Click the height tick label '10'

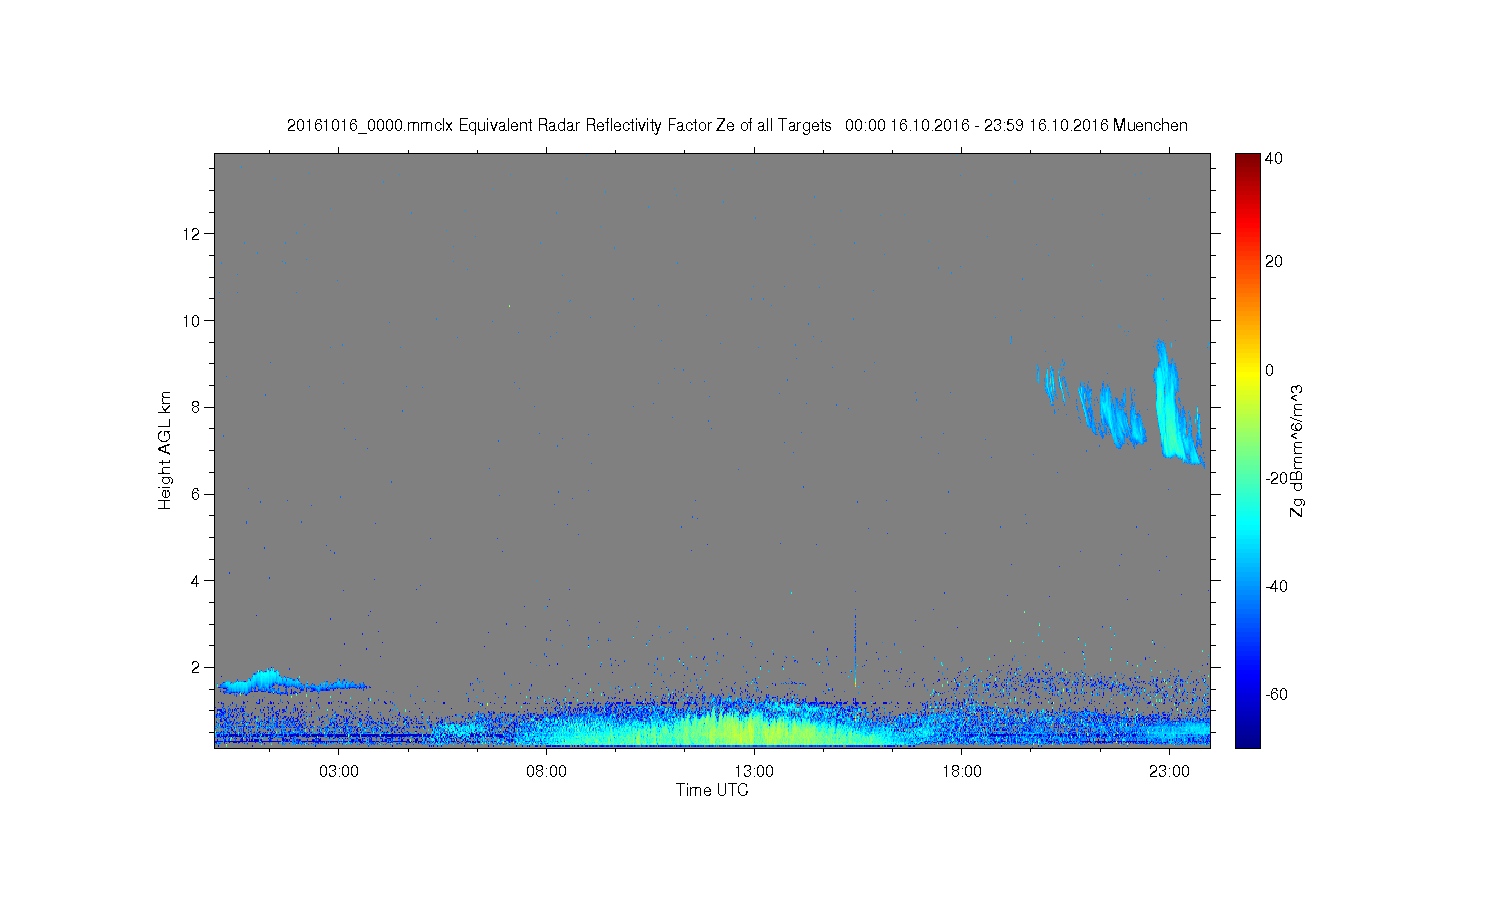[193, 321]
